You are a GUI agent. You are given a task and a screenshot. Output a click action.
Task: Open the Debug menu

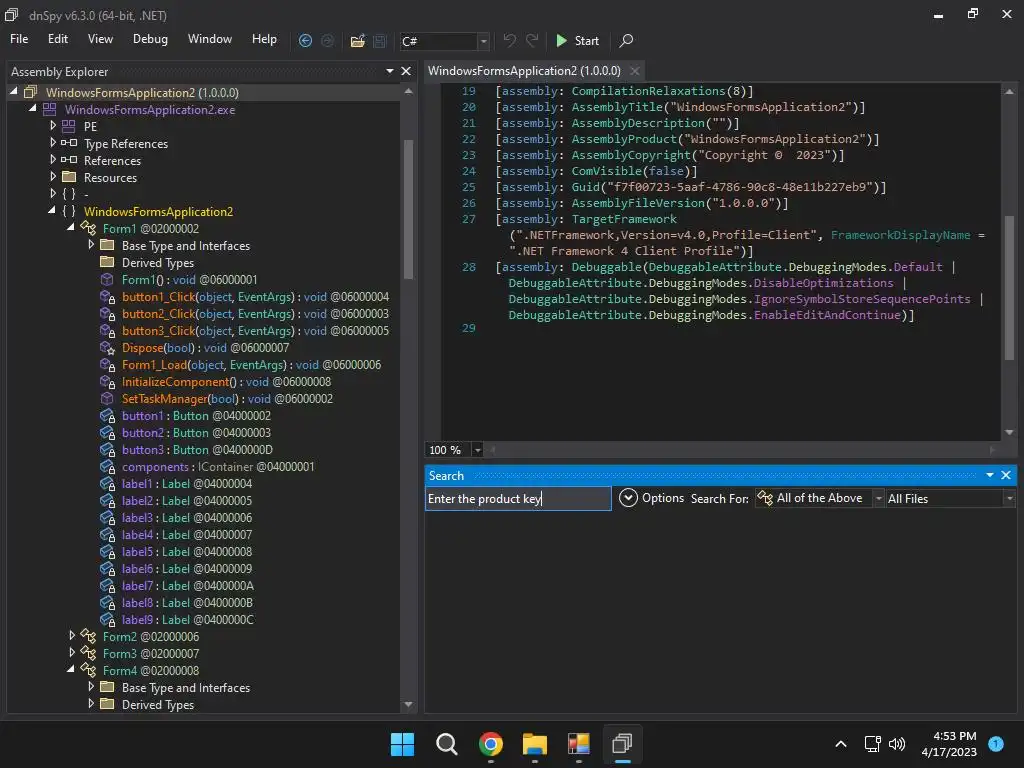[150, 39]
